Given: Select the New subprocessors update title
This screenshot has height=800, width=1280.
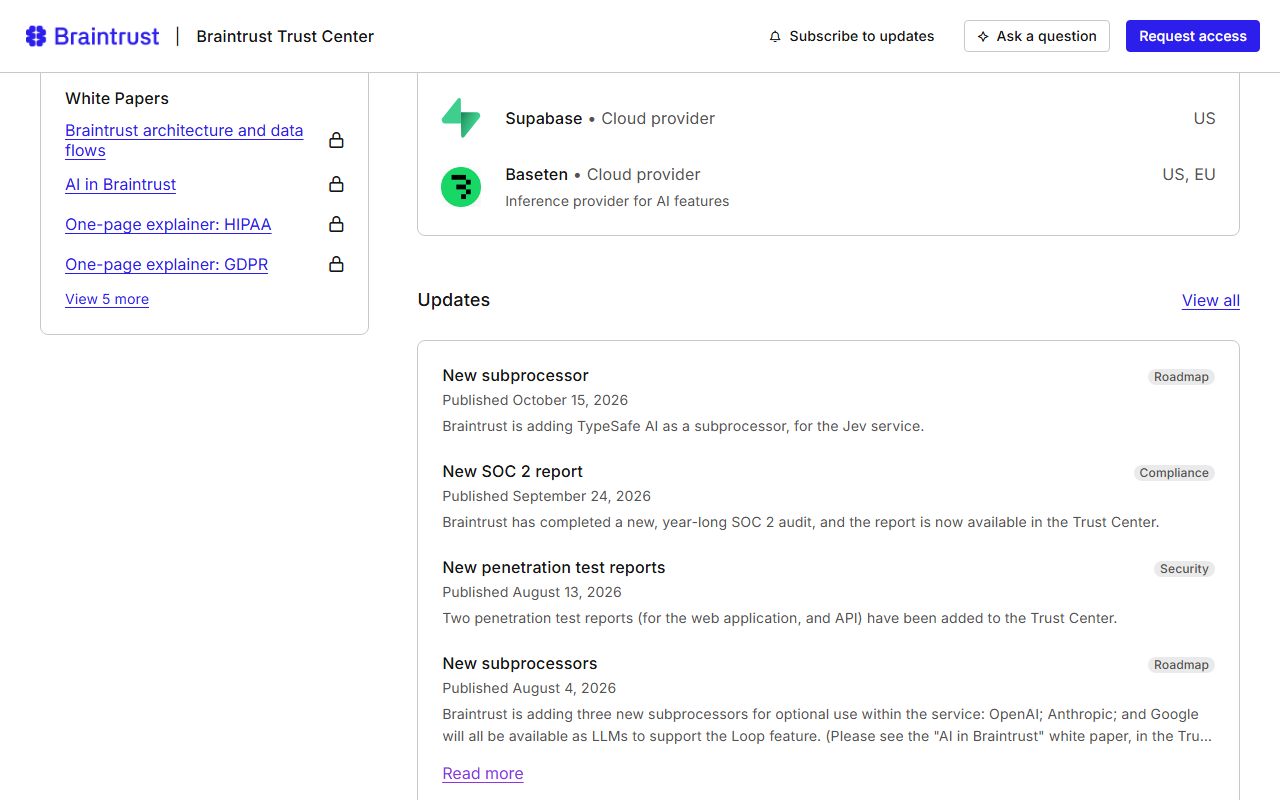Looking at the screenshot, I should (520, 663).
